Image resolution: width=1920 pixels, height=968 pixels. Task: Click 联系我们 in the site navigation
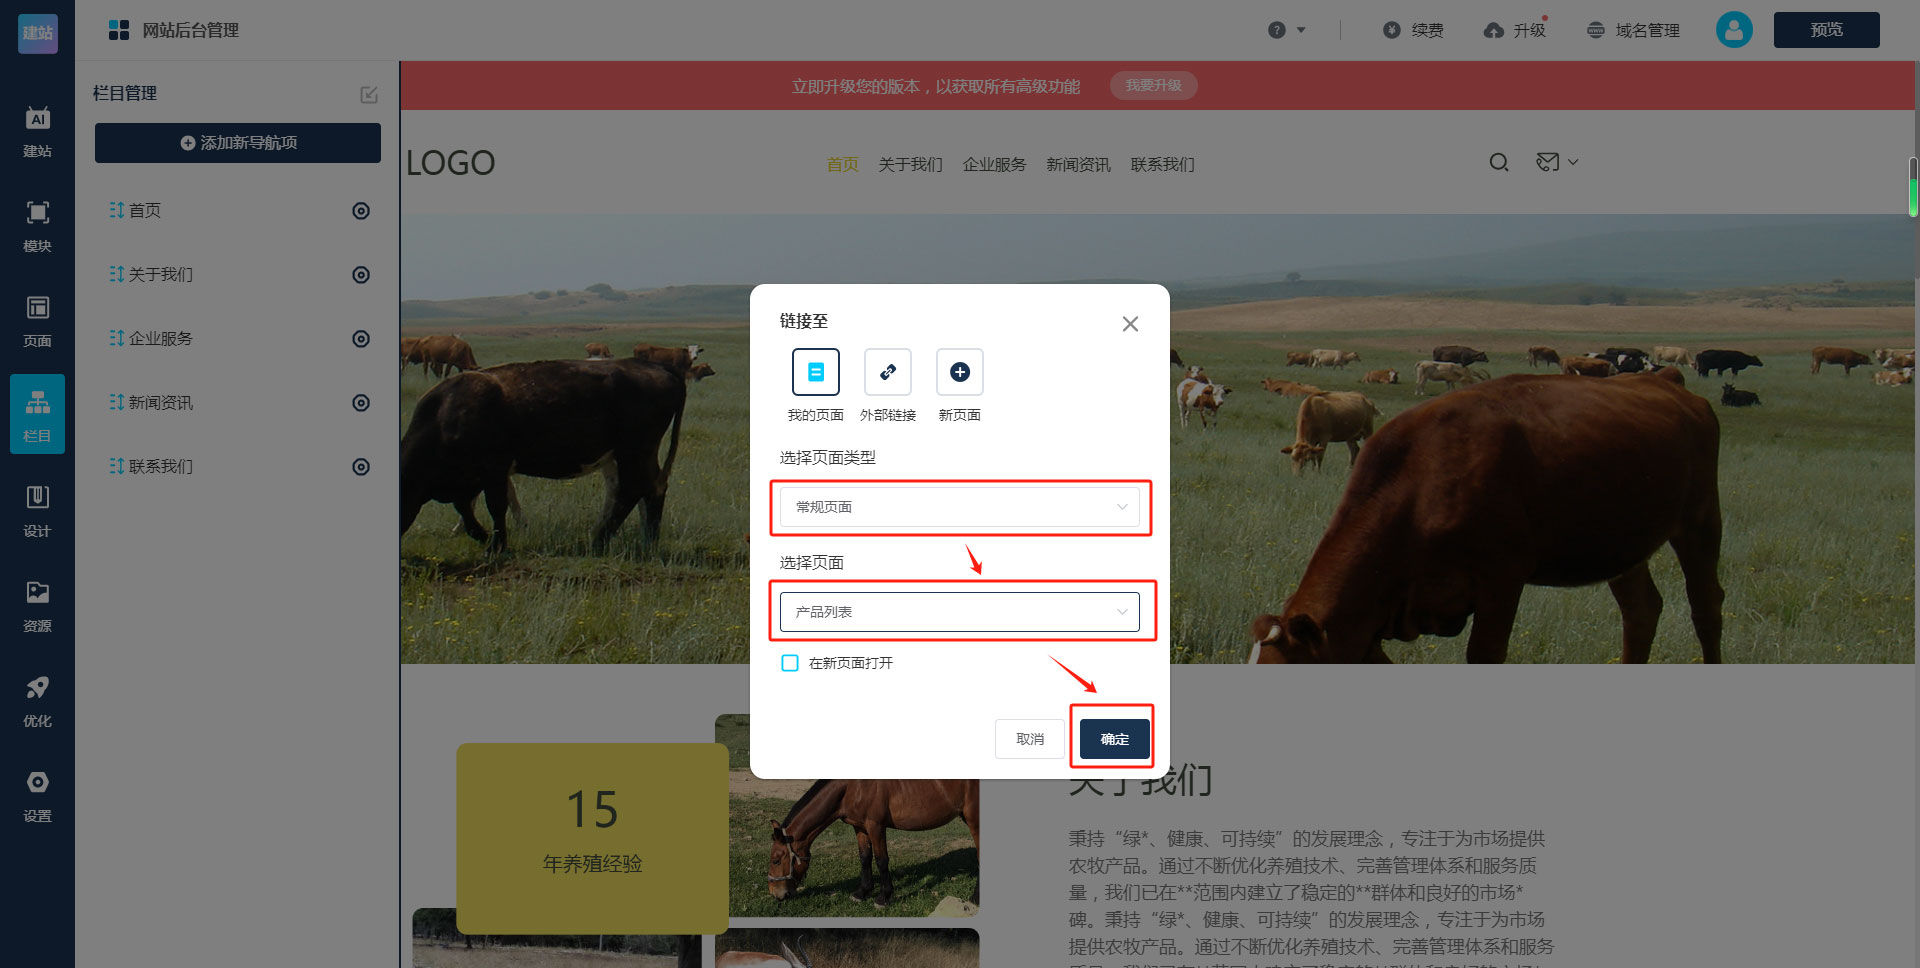1162,164
